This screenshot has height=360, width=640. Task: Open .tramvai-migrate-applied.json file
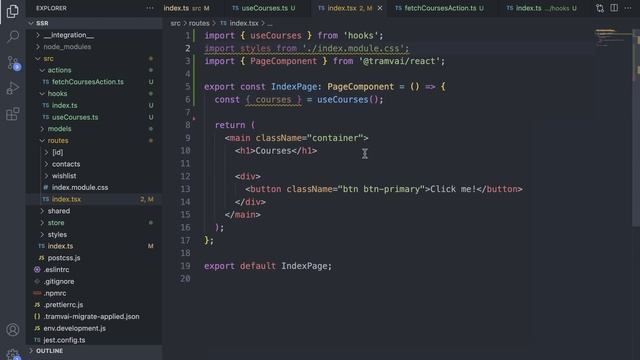click(94, 317)
